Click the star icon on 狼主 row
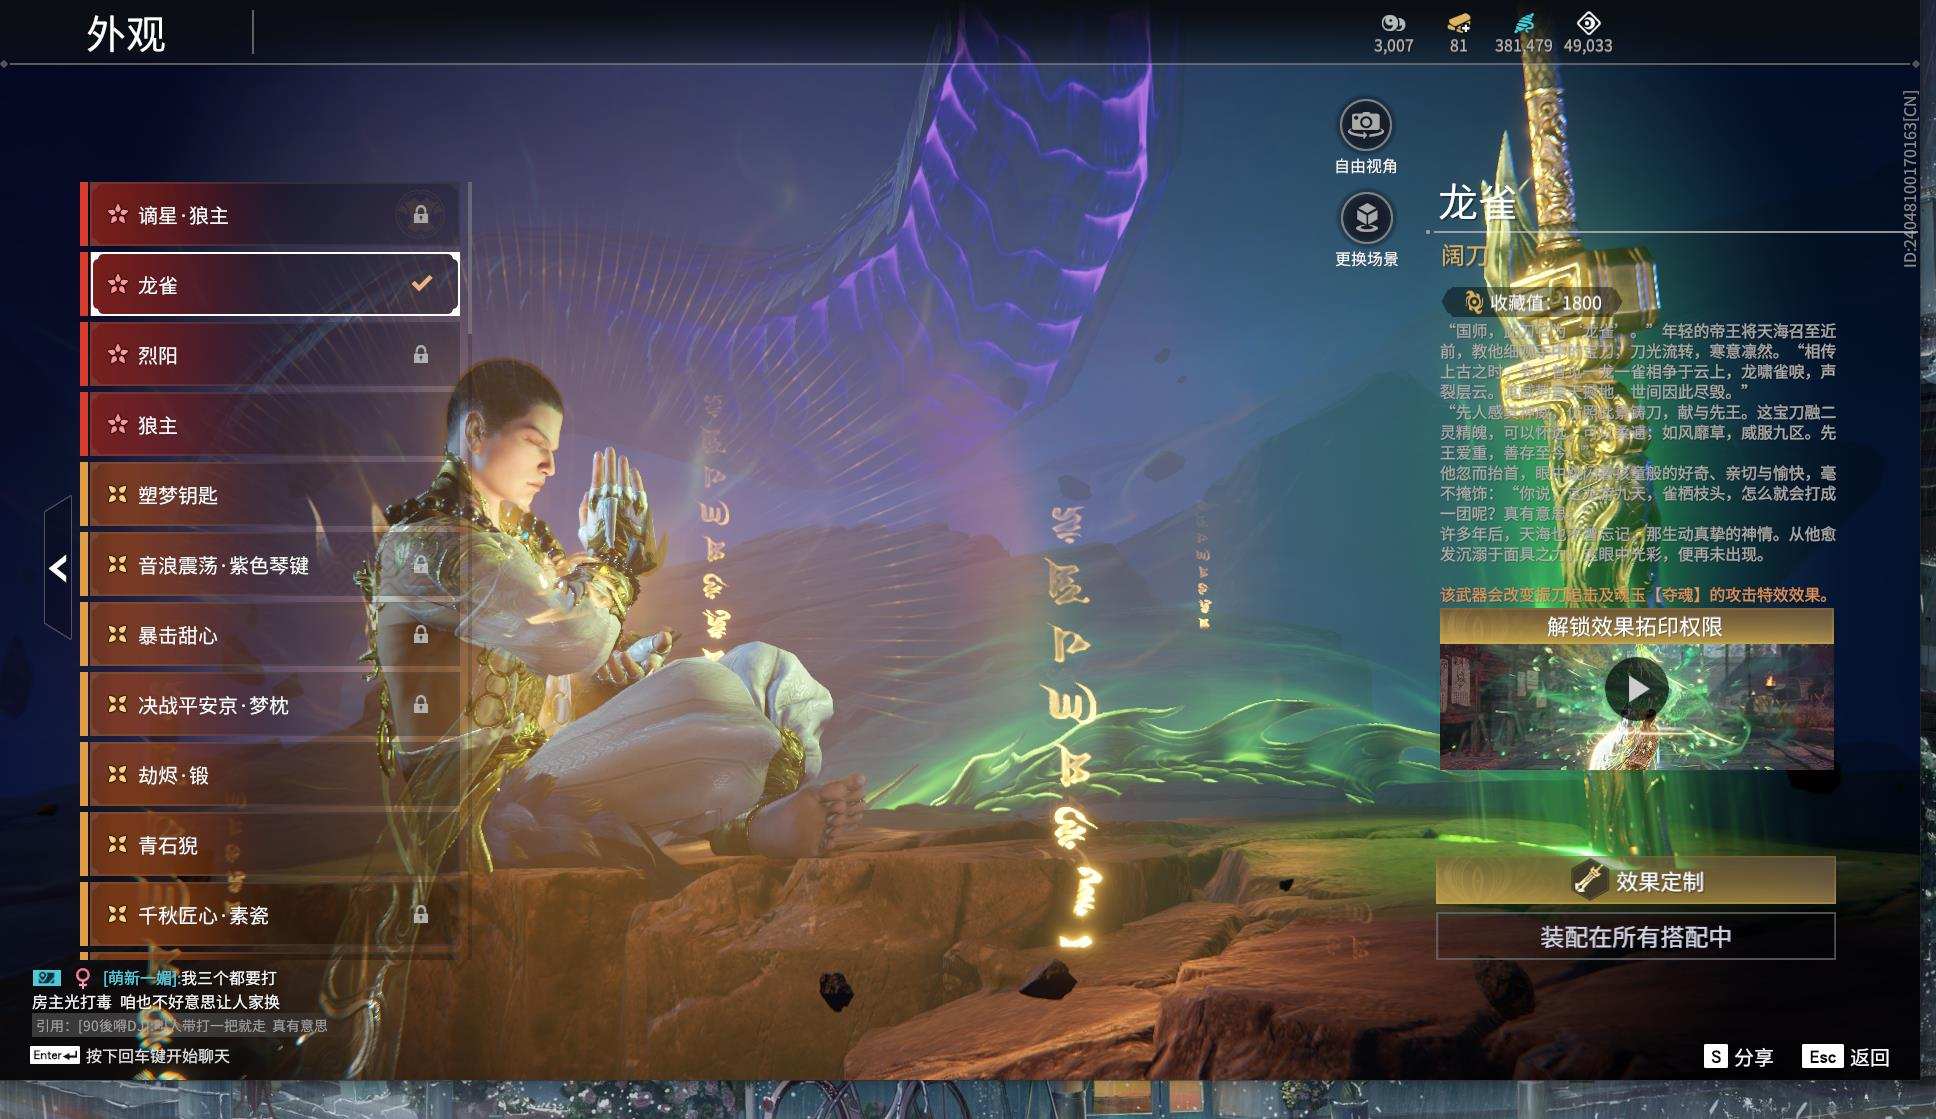The image size is (1936, 1119). (x=118, y=425)
